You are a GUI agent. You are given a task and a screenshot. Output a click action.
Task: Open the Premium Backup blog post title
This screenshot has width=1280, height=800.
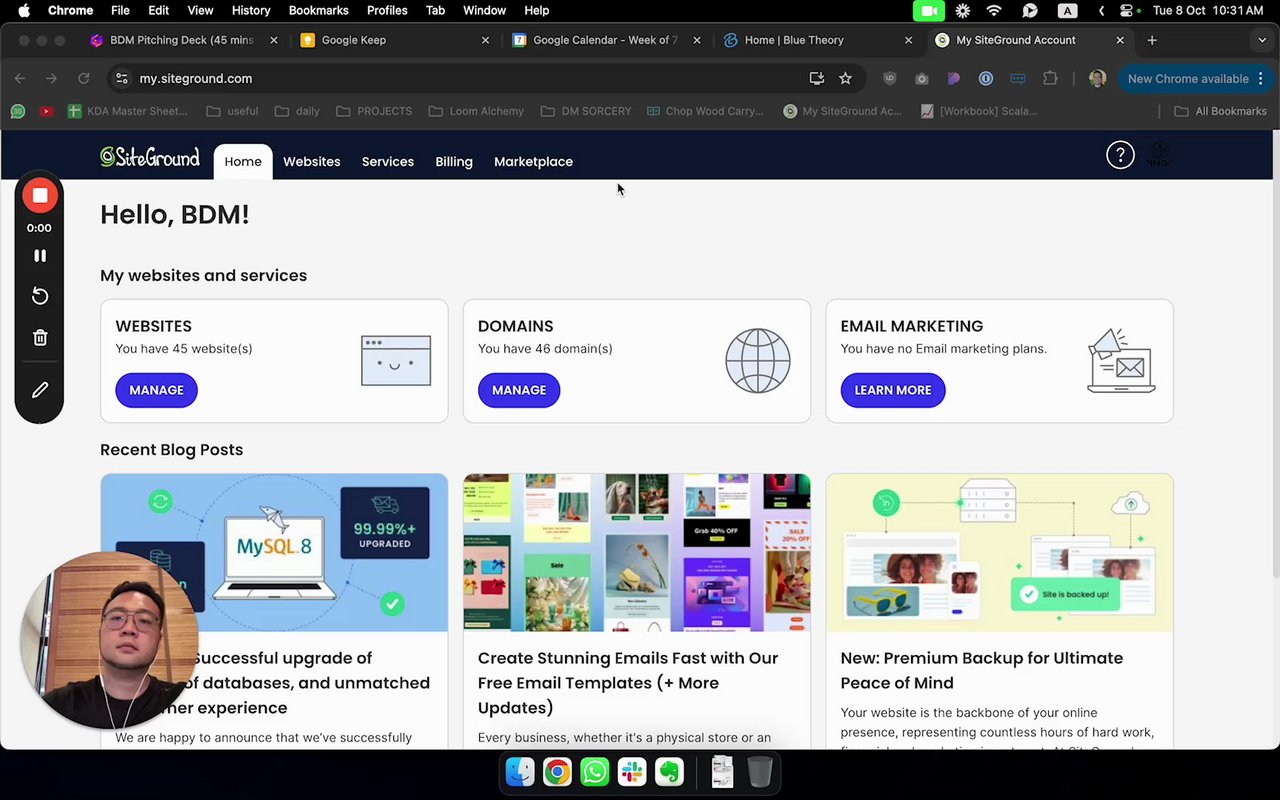(982, 670)
